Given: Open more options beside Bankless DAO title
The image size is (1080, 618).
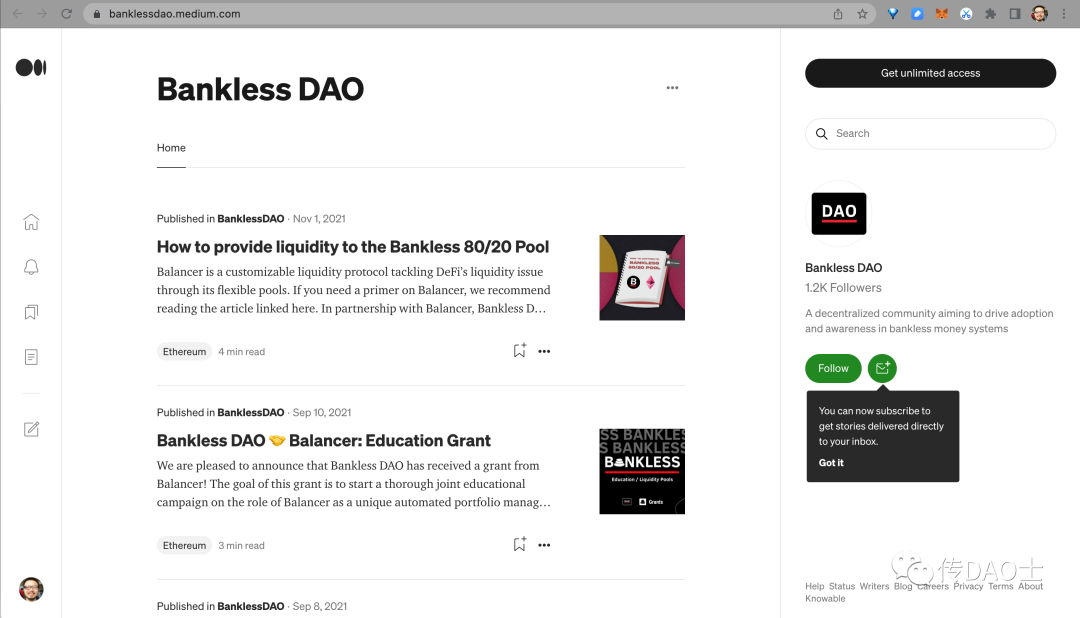Looking at the screenshot, I should tap(672, 87).
